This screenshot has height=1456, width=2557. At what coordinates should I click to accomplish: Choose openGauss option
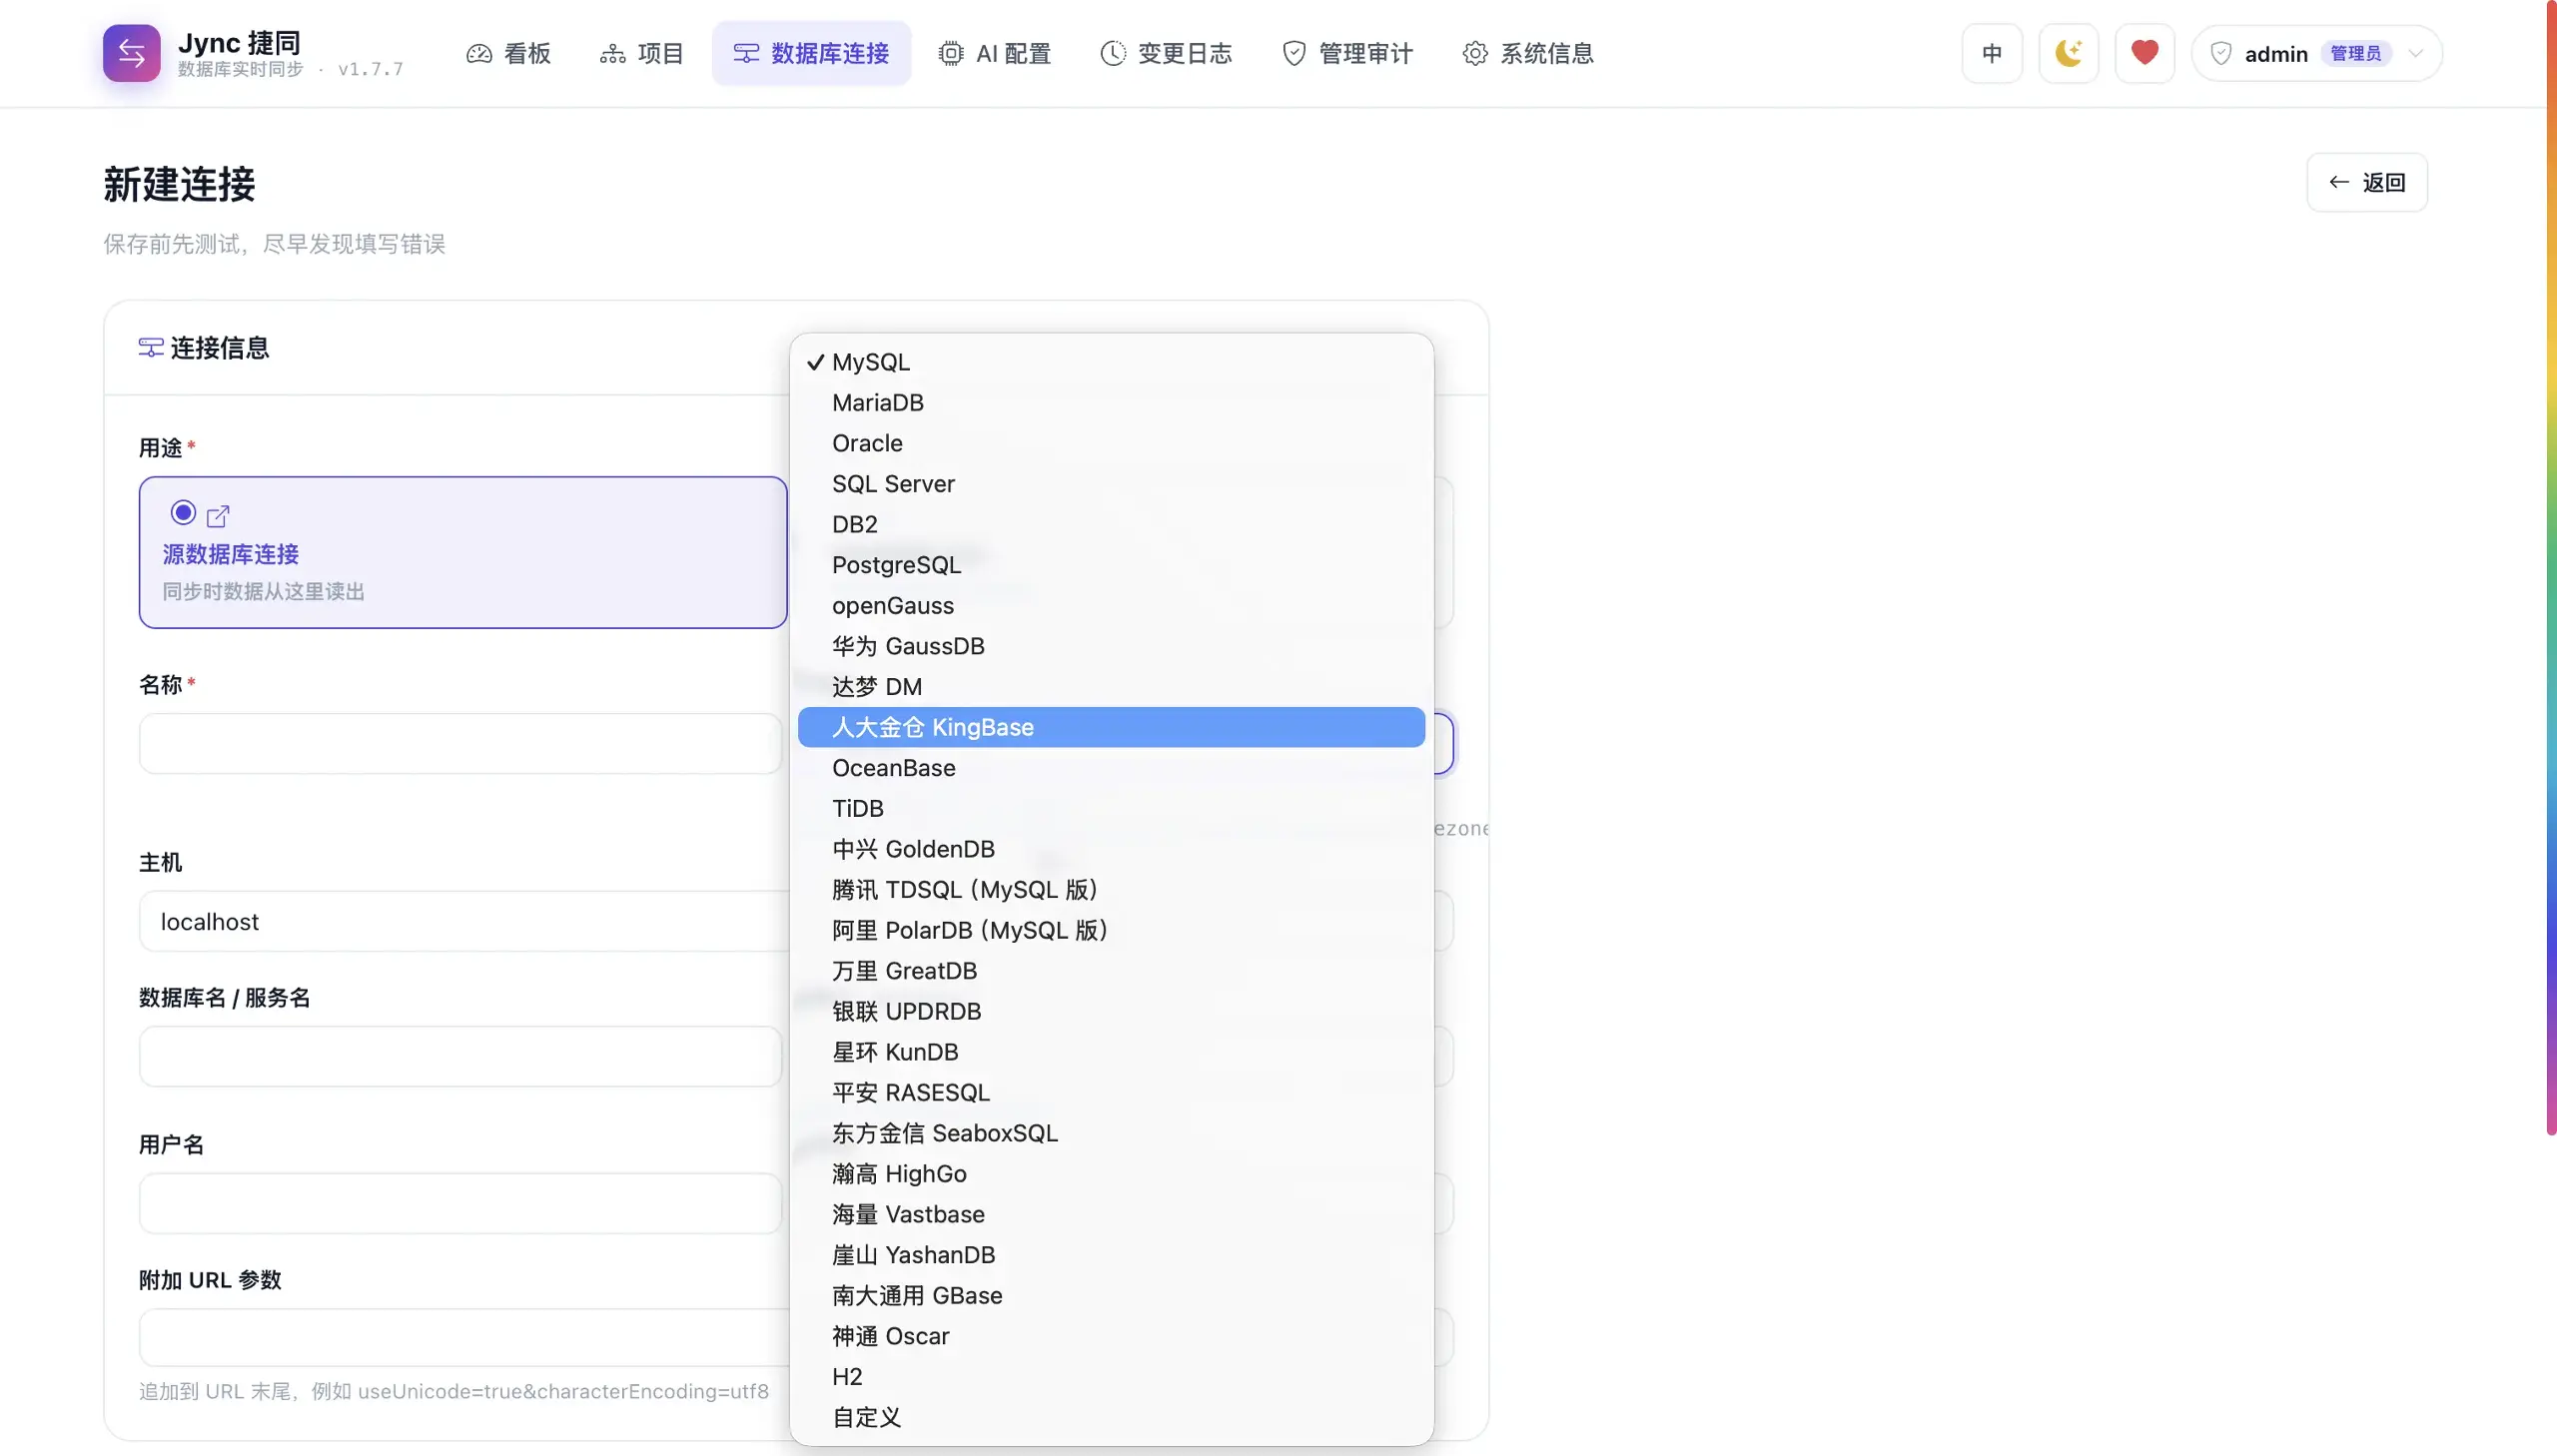coord(1111,605)
